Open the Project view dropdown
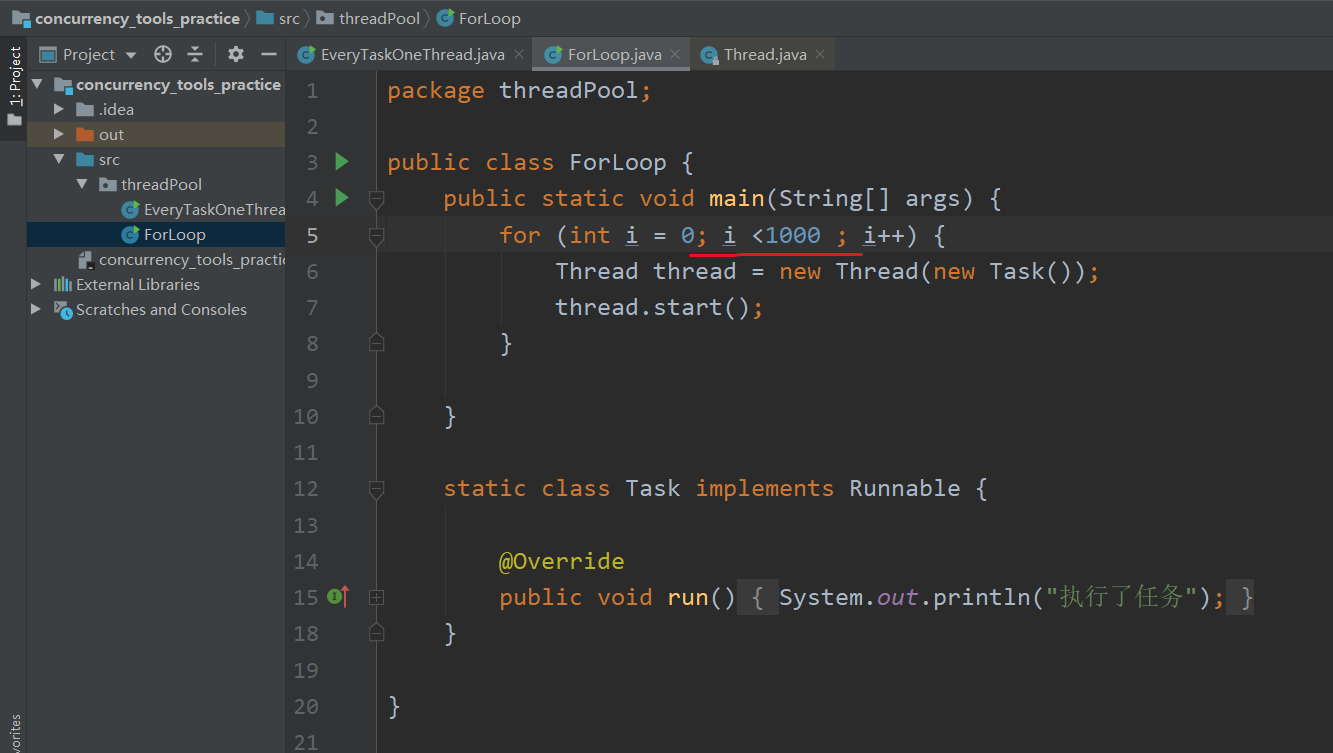1333x753 pixels. click(x=131, y=55)
